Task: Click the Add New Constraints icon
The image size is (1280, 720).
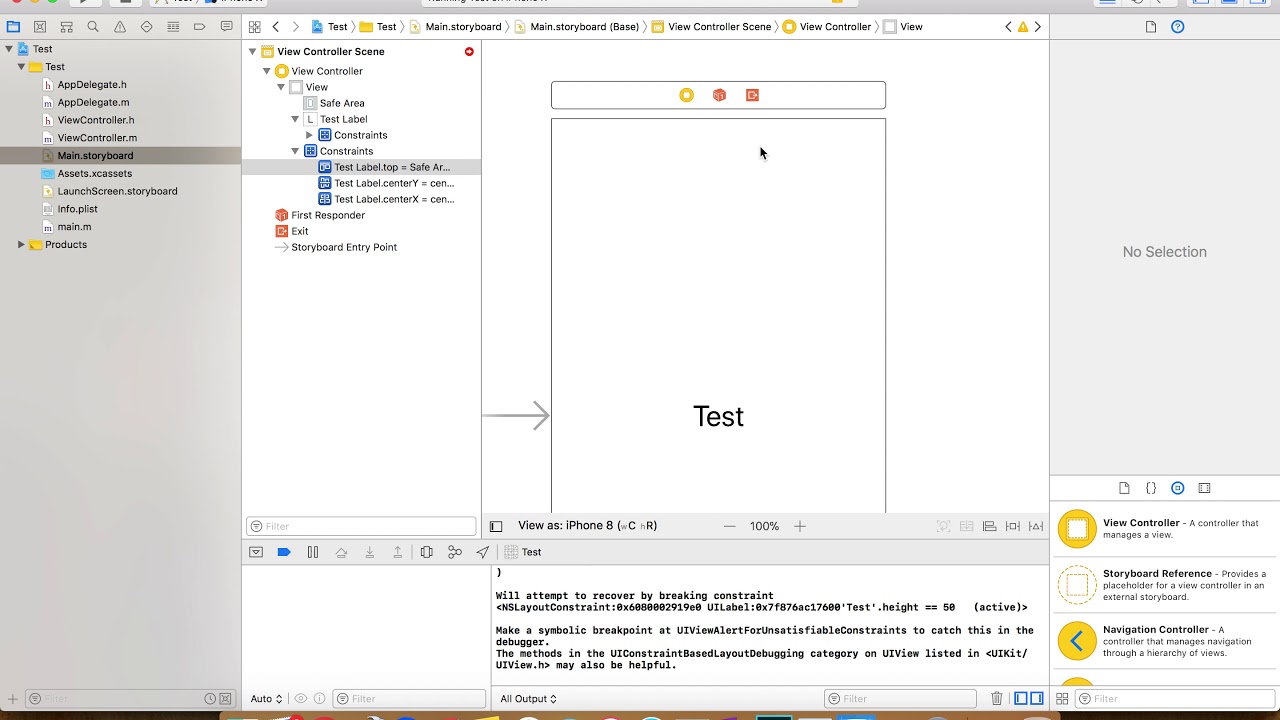Action: [x=1013, y=526]
